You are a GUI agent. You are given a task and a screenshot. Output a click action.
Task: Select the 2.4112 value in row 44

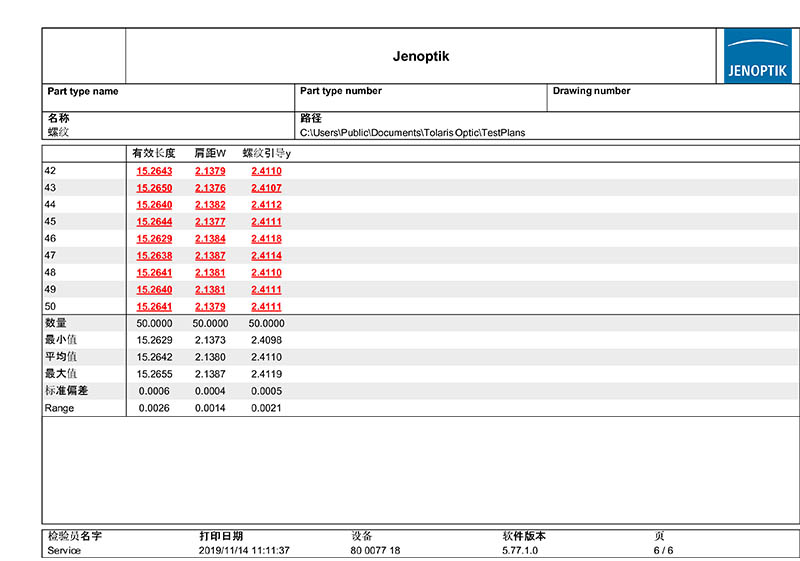click(266, 205)
